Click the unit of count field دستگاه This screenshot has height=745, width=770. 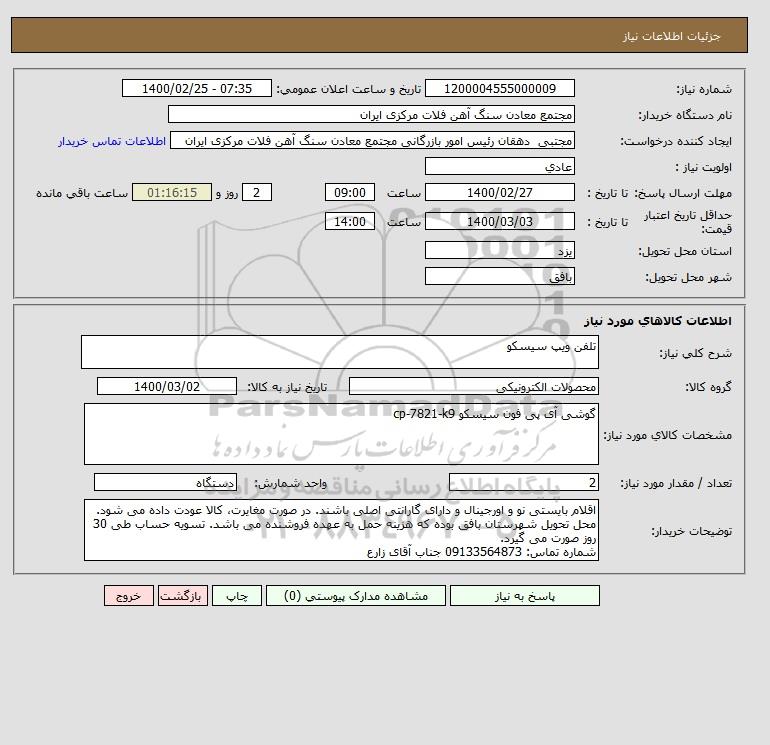(165, 482)
